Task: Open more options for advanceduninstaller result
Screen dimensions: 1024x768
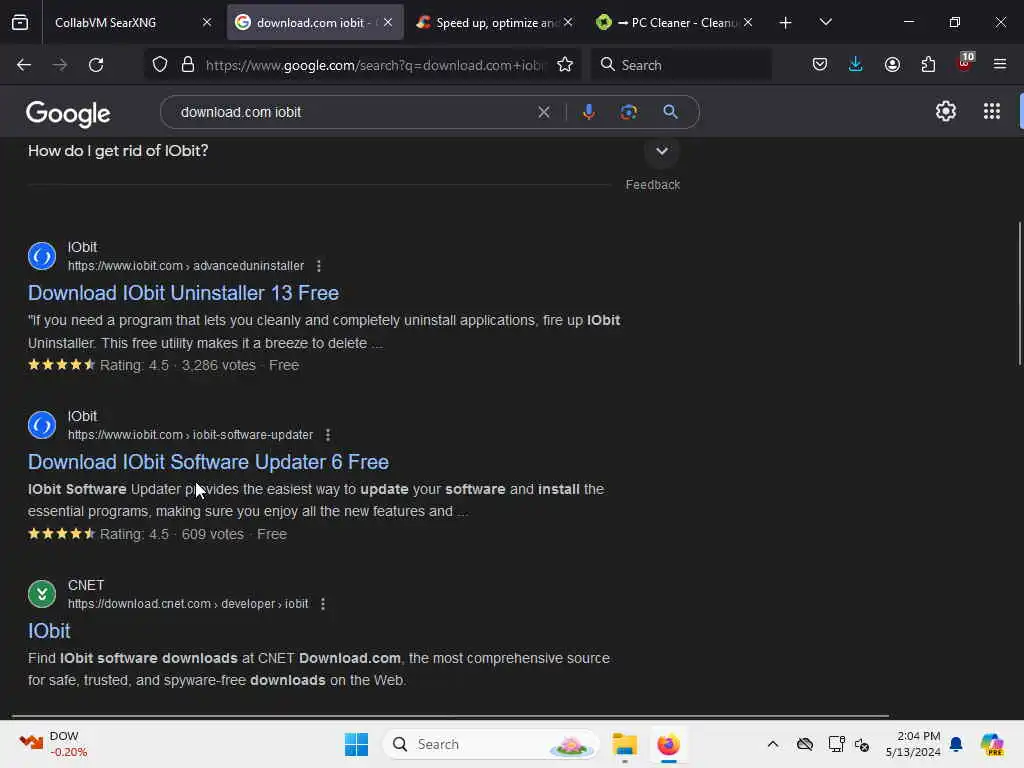Action: [319, 266]
